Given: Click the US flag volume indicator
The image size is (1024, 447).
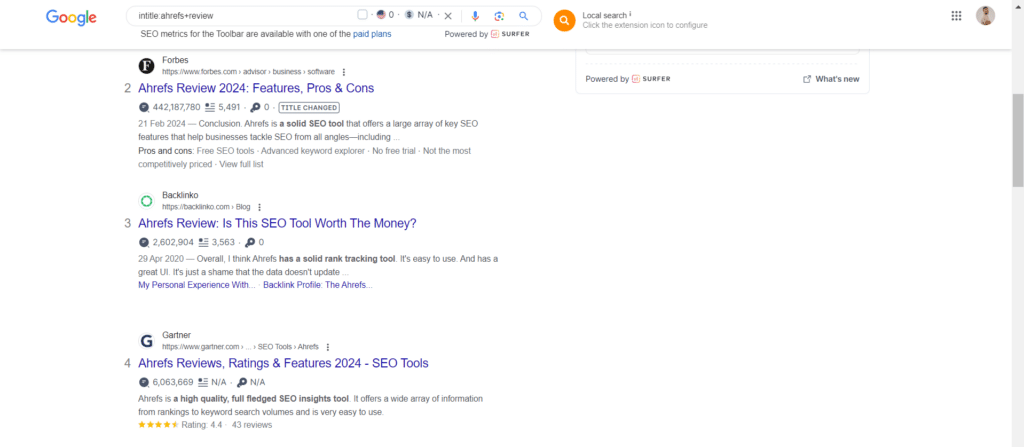Looking at the screenshot, I should 381,14.
